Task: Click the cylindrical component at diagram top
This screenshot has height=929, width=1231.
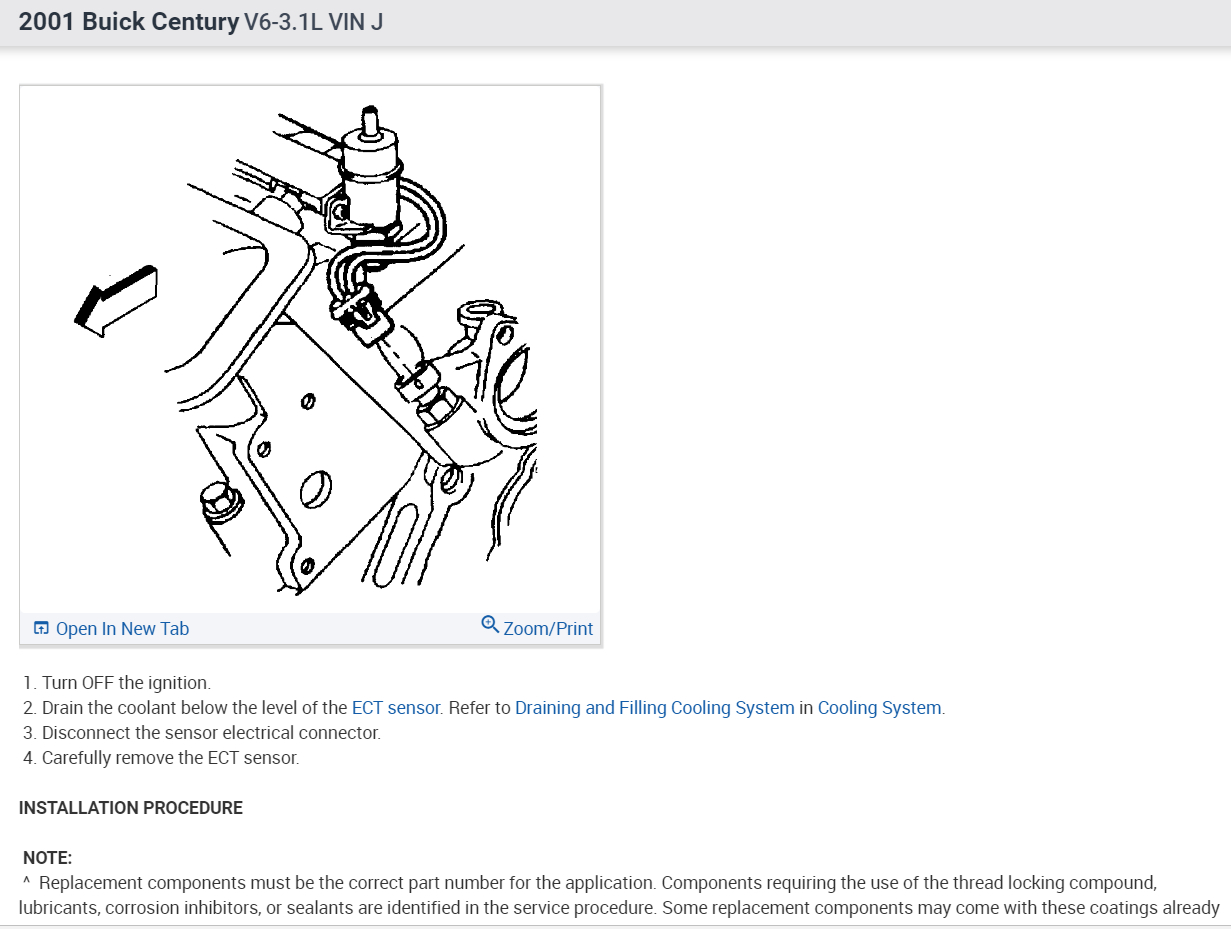Action: [x=371, y=170]
